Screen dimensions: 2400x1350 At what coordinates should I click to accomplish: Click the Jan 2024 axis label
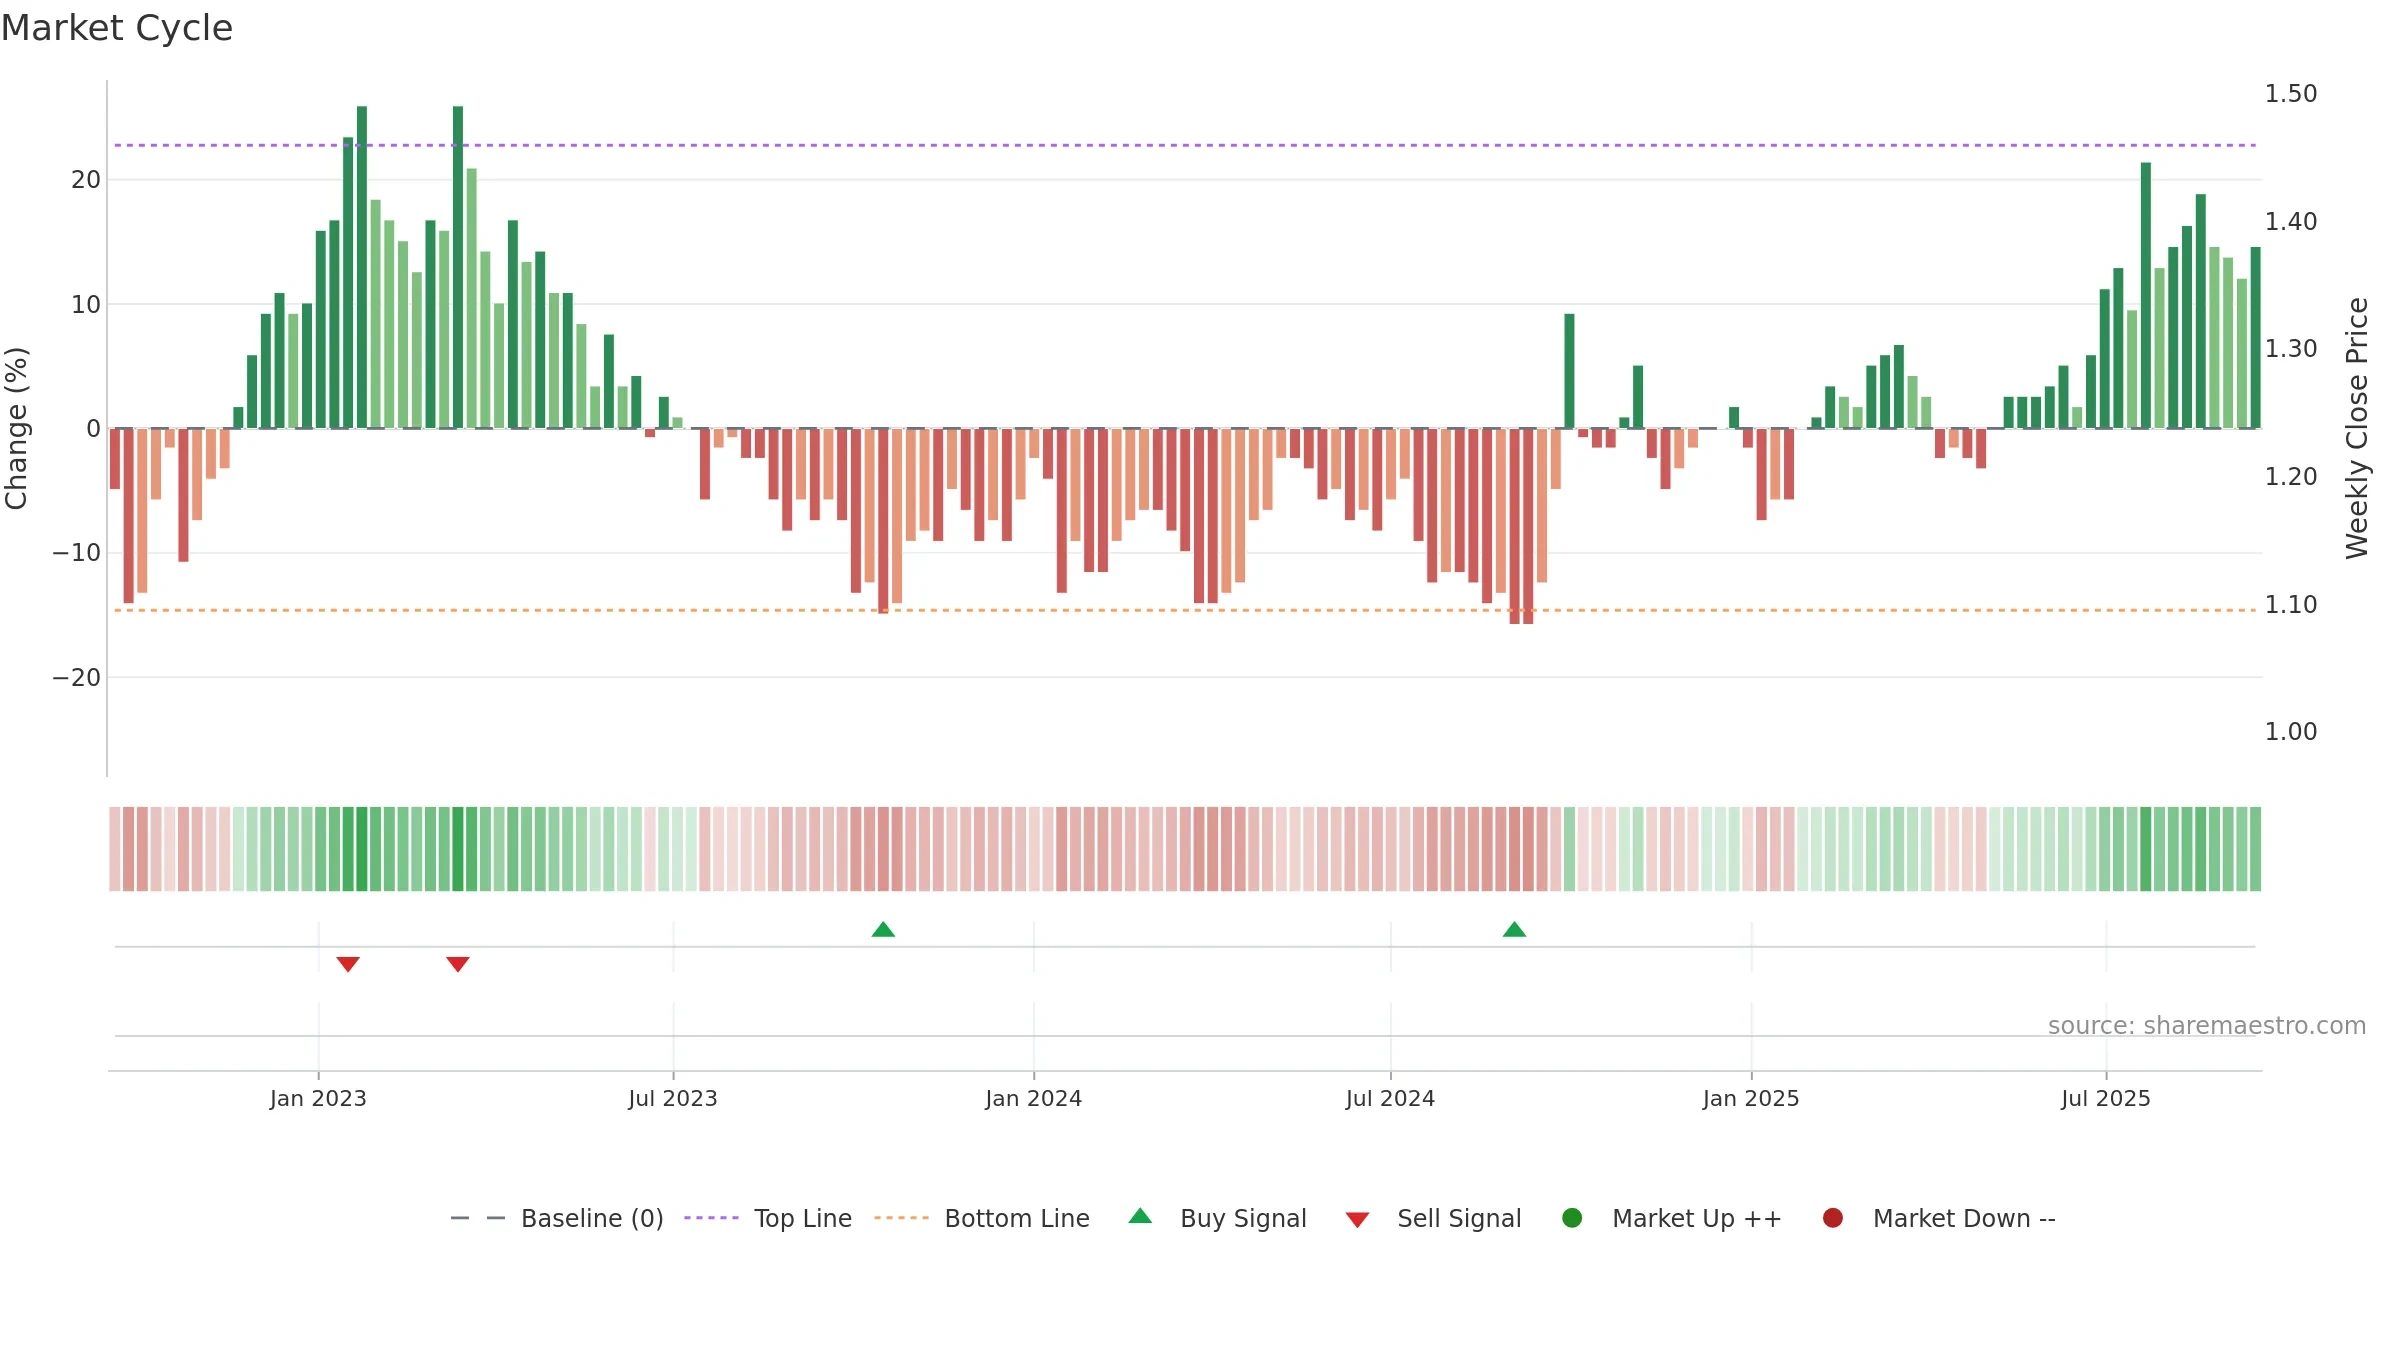pos(1034,1099)
